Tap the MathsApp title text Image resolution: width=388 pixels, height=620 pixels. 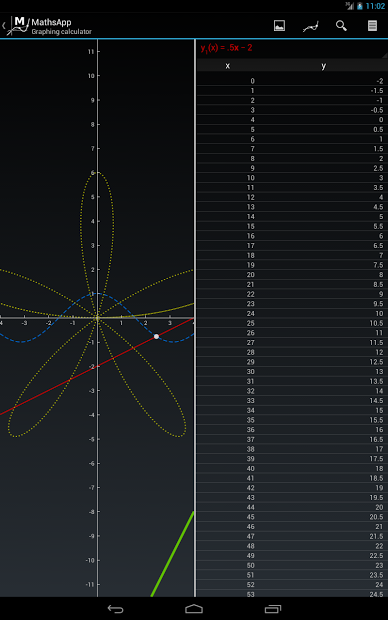[x=51, y=22]
